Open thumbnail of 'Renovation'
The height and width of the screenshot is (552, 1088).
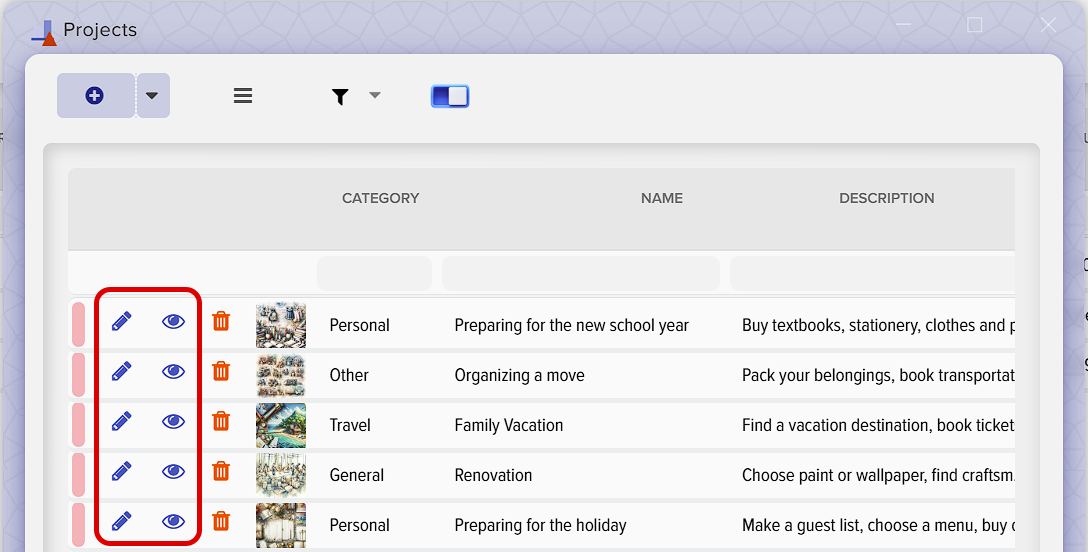pos(281,475)
